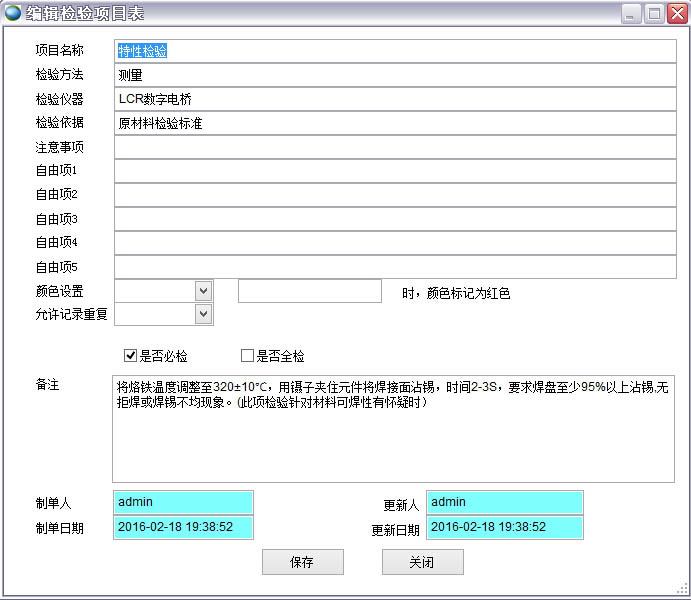Click the 自由项3 input box
691x600 pixels.
click(x=395, y=219)
